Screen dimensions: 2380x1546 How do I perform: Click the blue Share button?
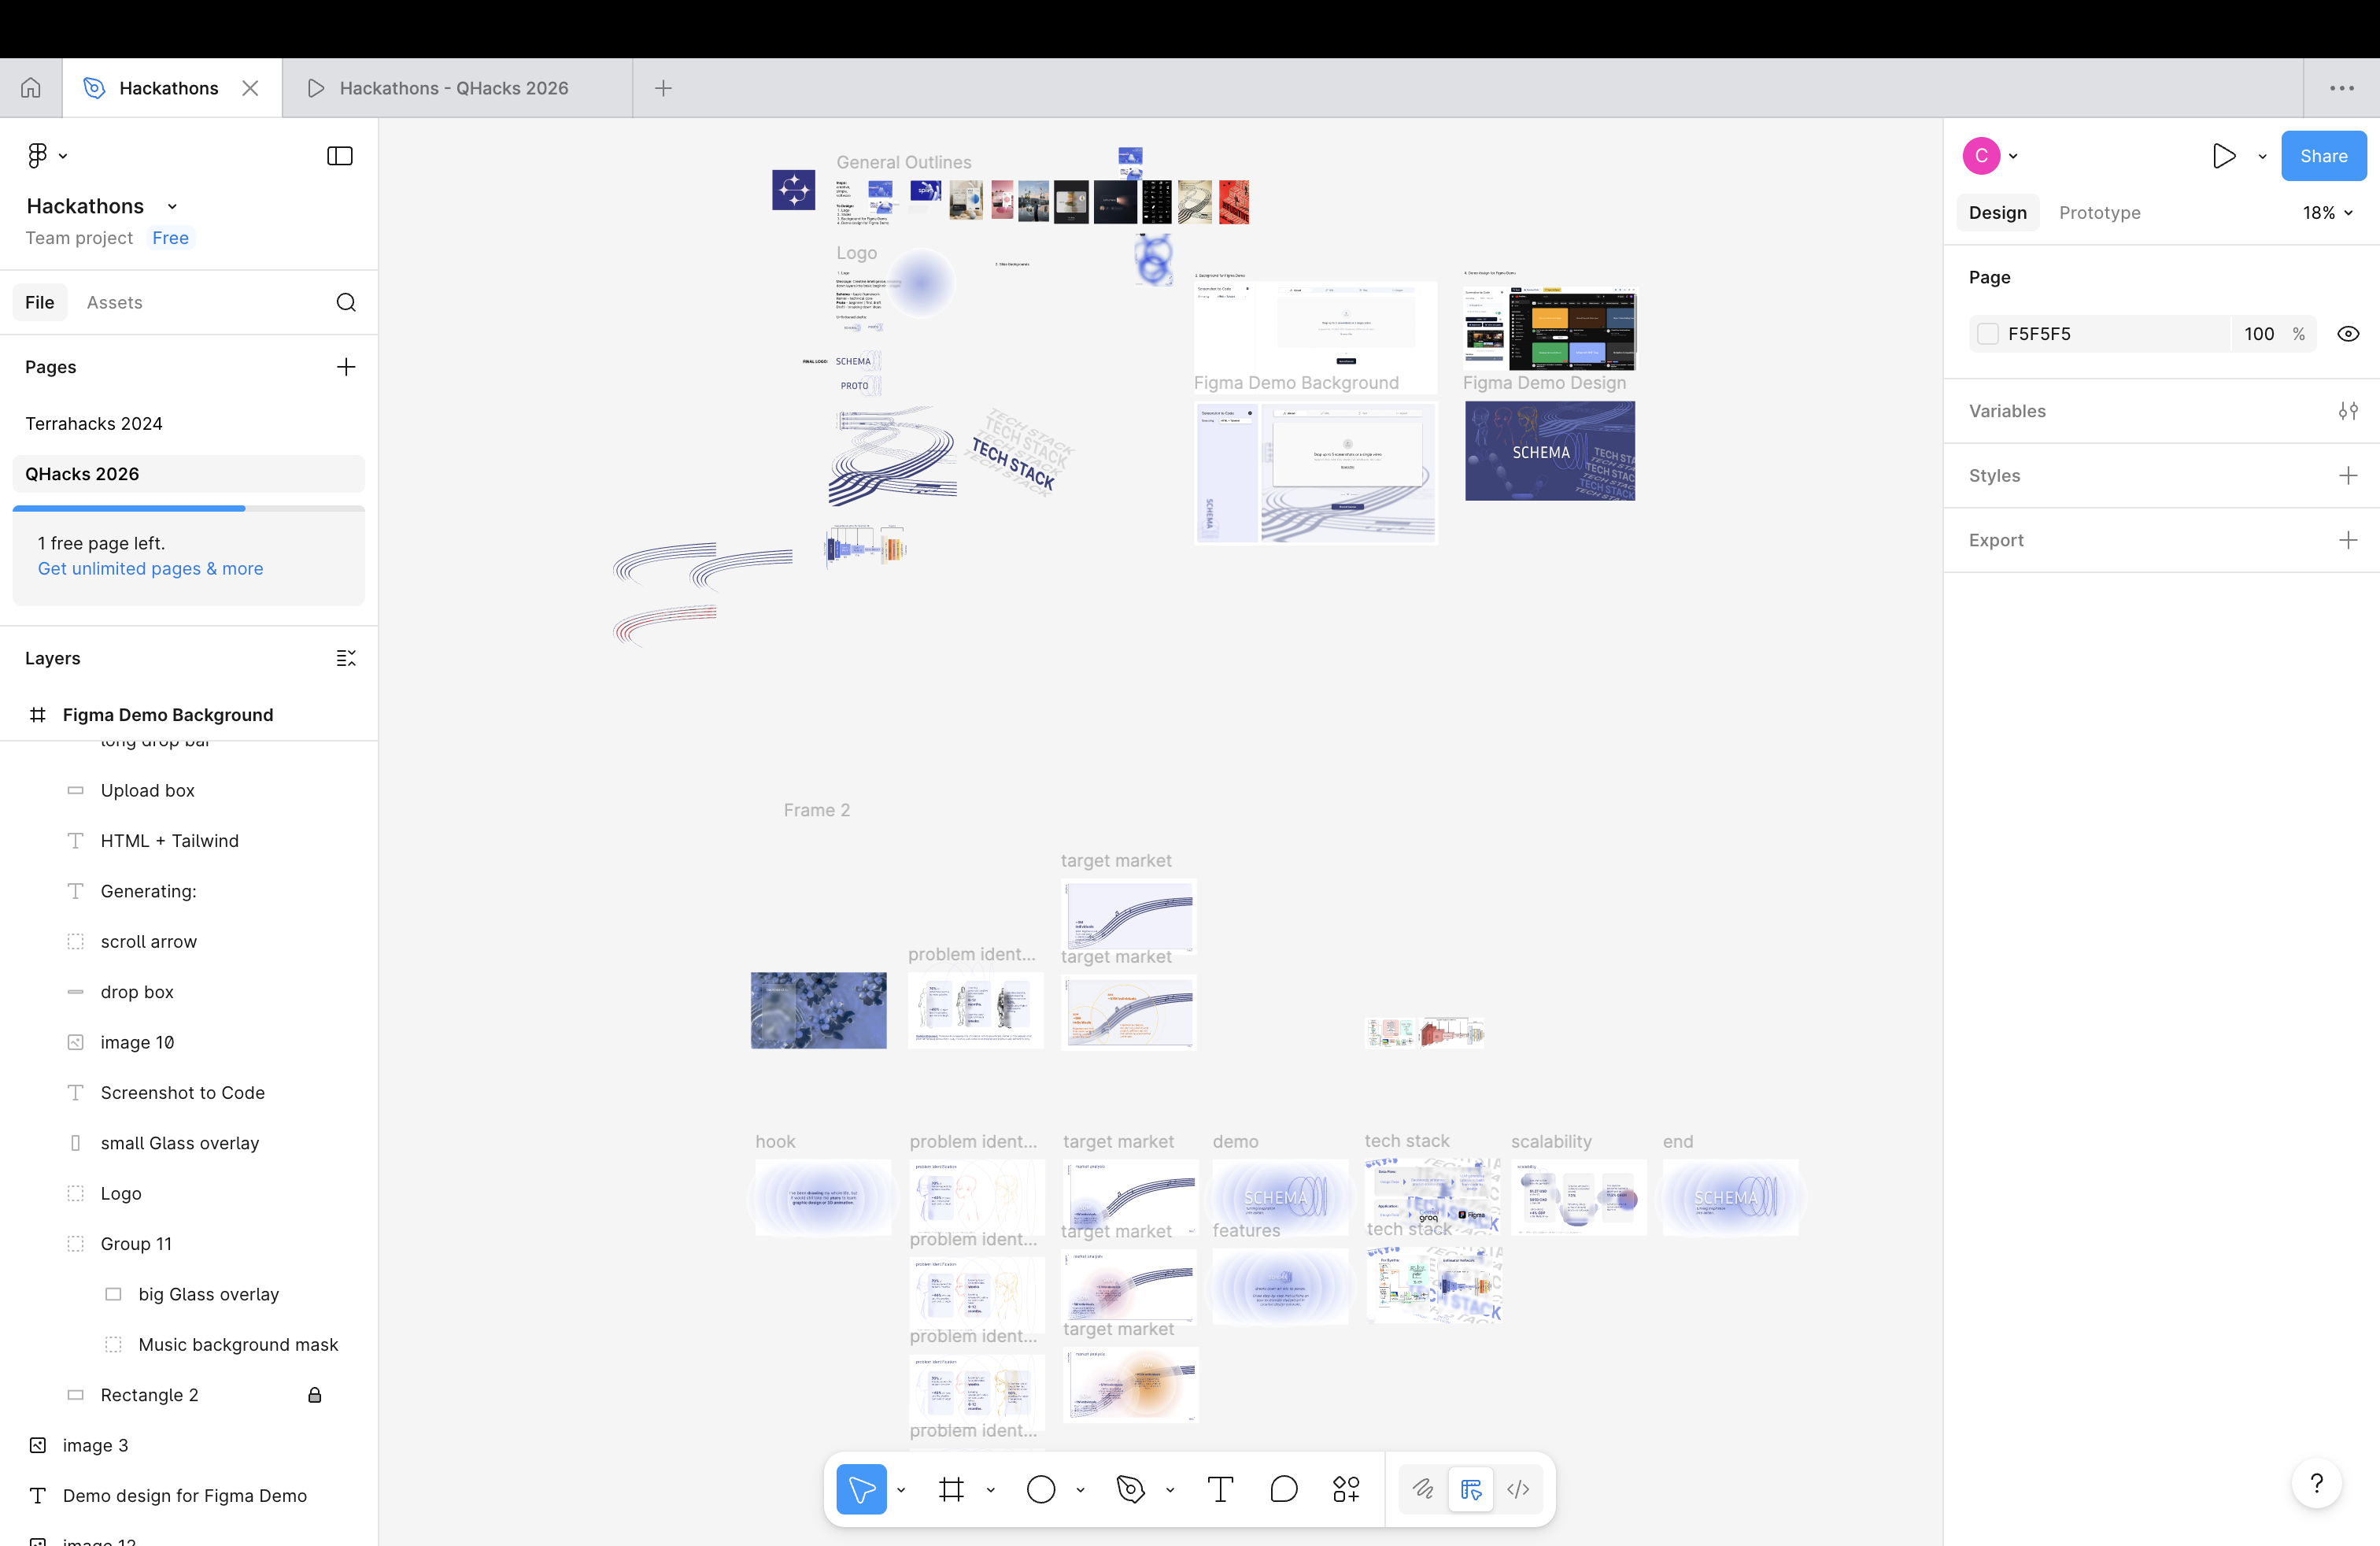2323,156
